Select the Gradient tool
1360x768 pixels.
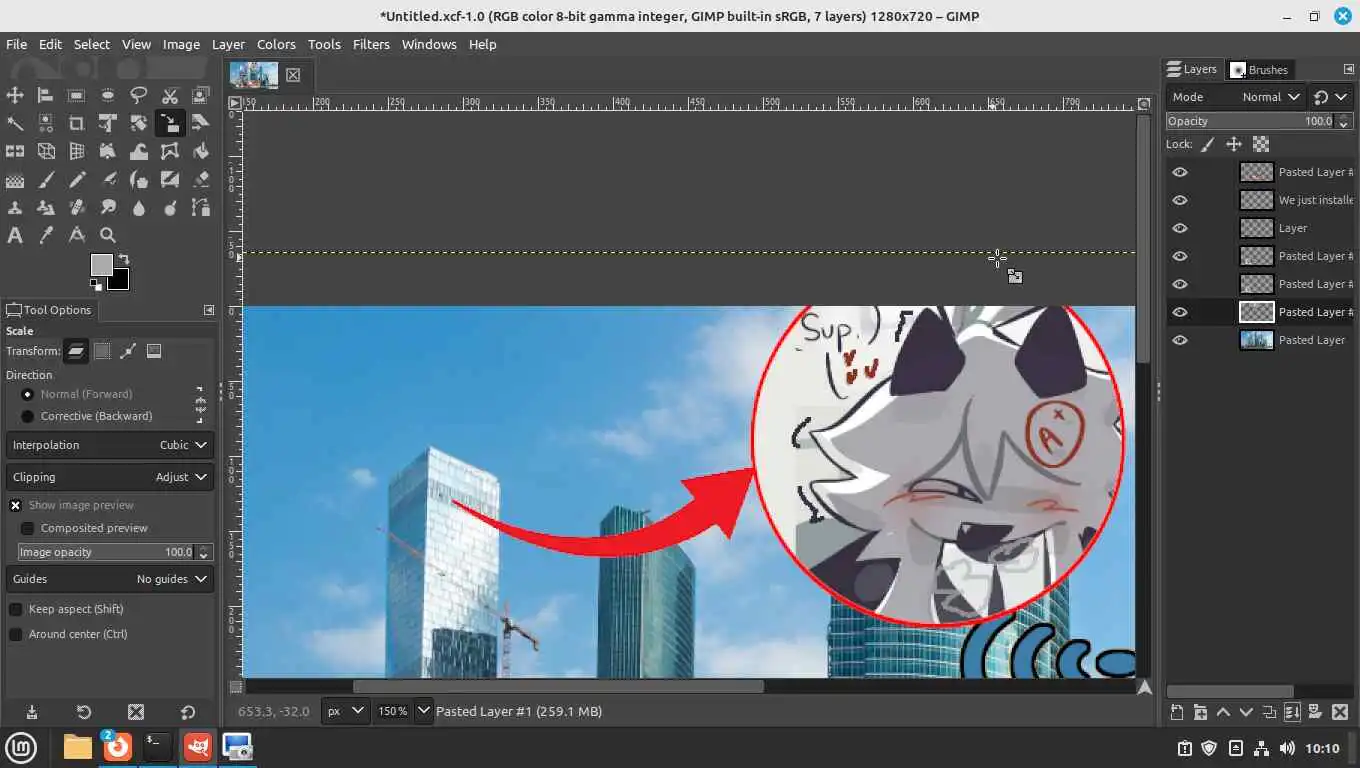click(x=15, y=180)
